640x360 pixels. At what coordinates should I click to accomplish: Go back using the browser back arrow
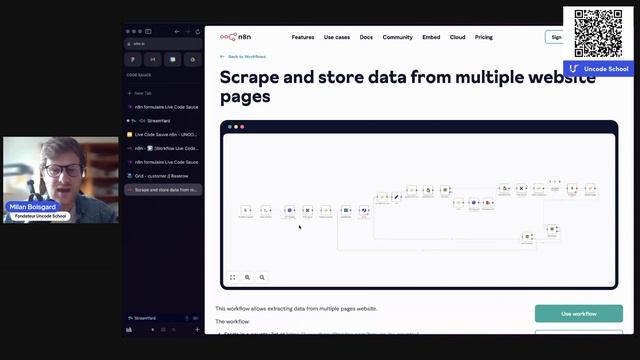[x=177, y=31]
